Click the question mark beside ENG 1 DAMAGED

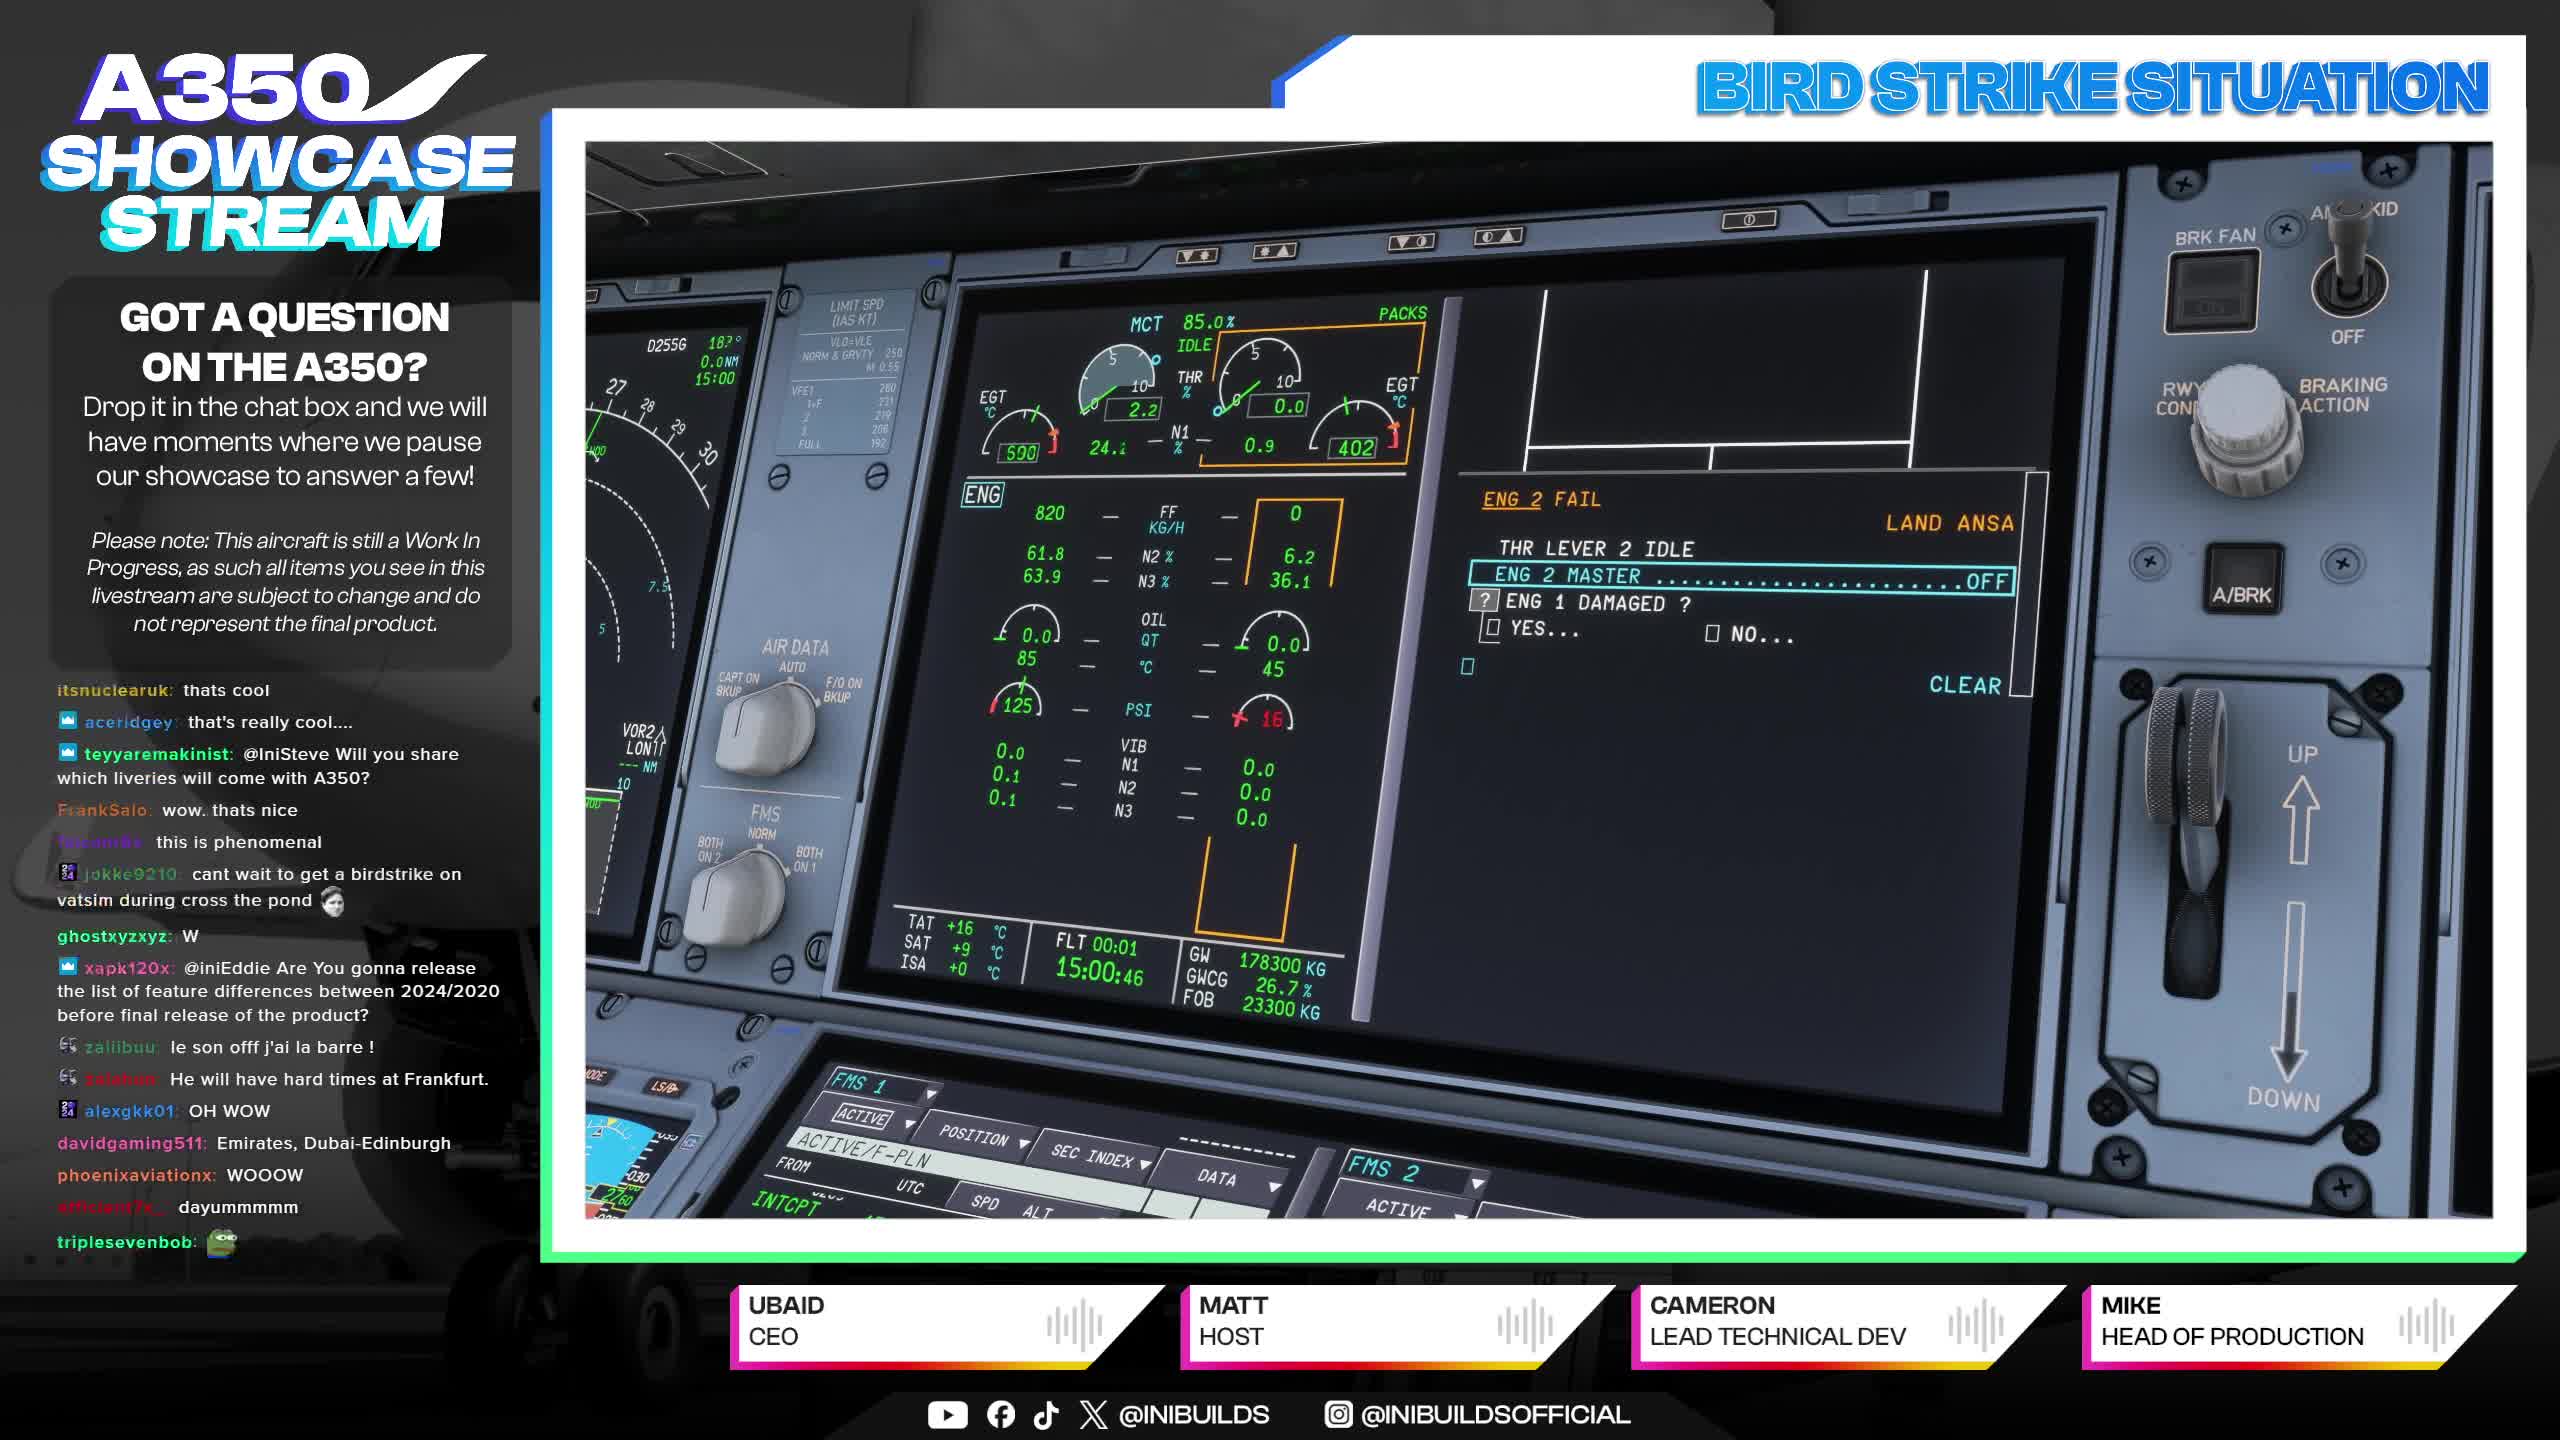point(1484,601)
